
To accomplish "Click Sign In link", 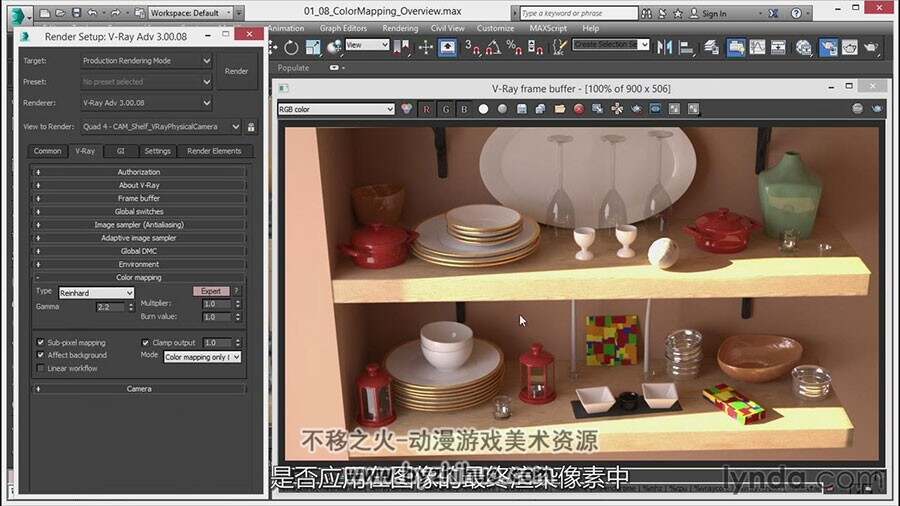I will pyautogui.click(x=714, y=13).
